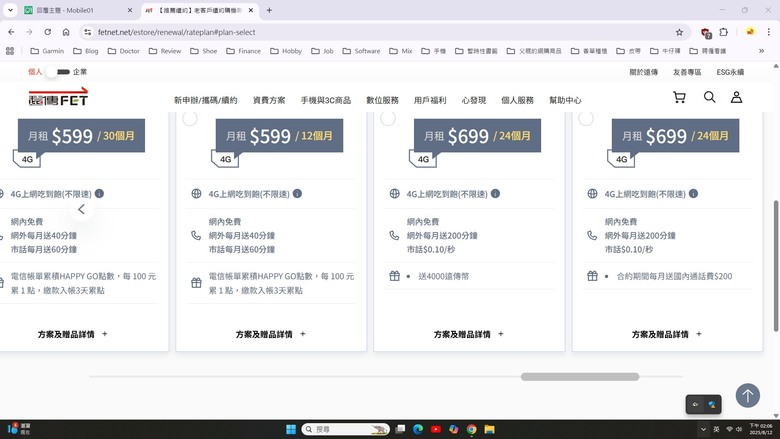Click the FET Far EasTone logo
The height and width of the screenshot is (439, 780).
[58, 96]
